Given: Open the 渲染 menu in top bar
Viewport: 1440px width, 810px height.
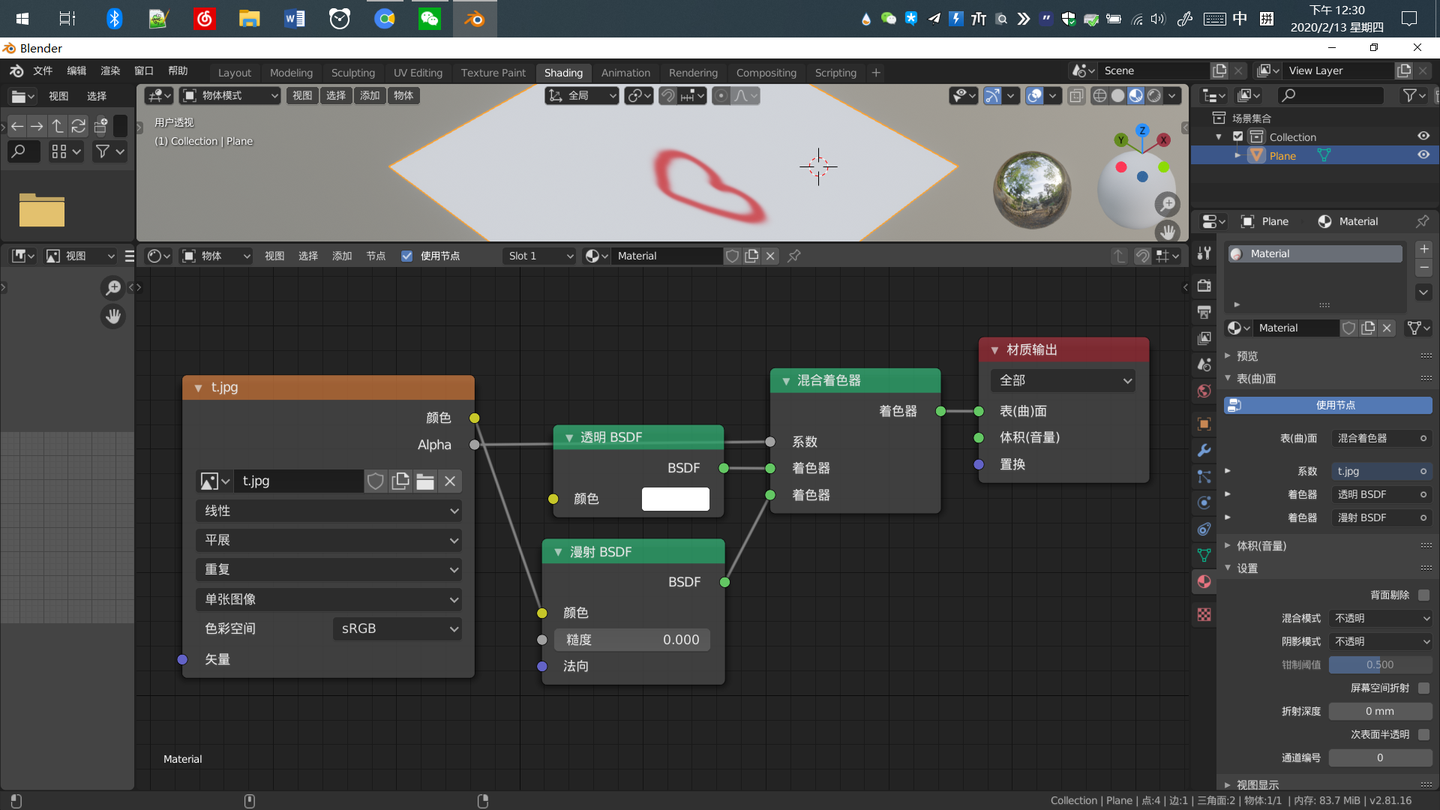Looking at the screenshot, I should tap(110, 71).
